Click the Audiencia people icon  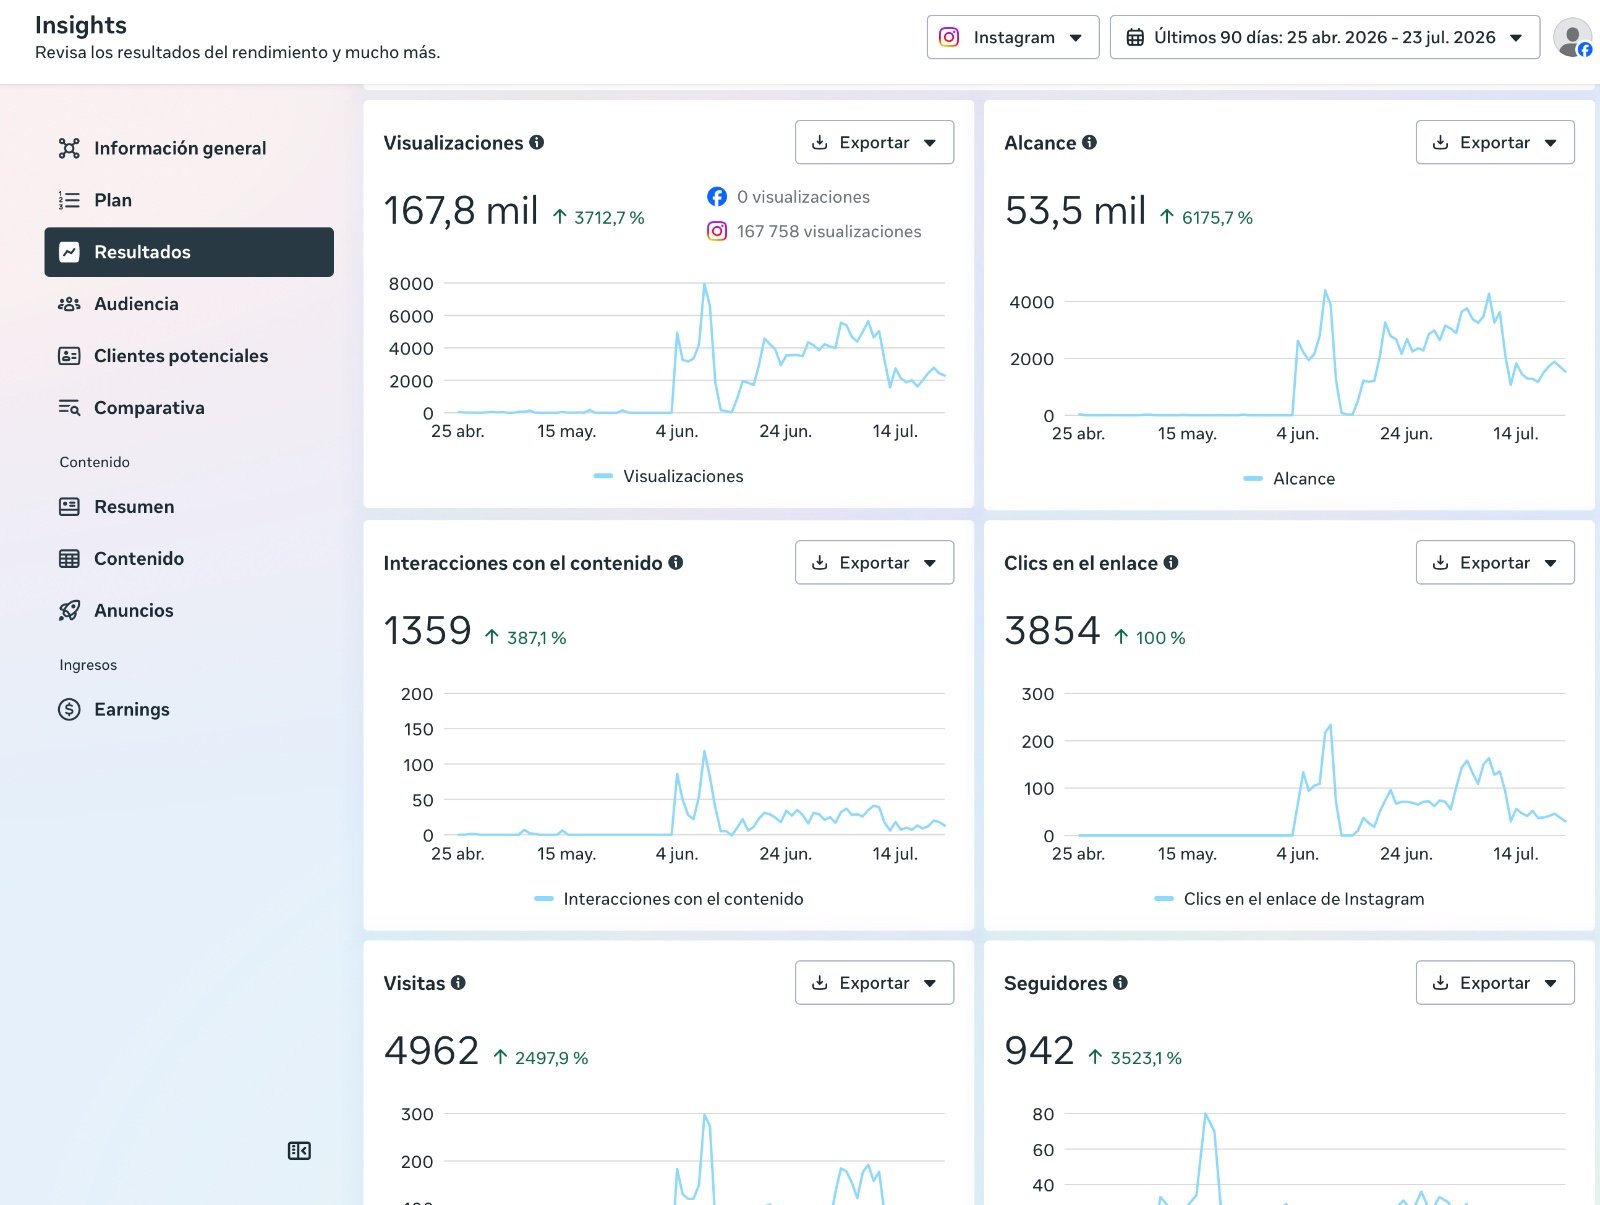[x=69, y=304]
